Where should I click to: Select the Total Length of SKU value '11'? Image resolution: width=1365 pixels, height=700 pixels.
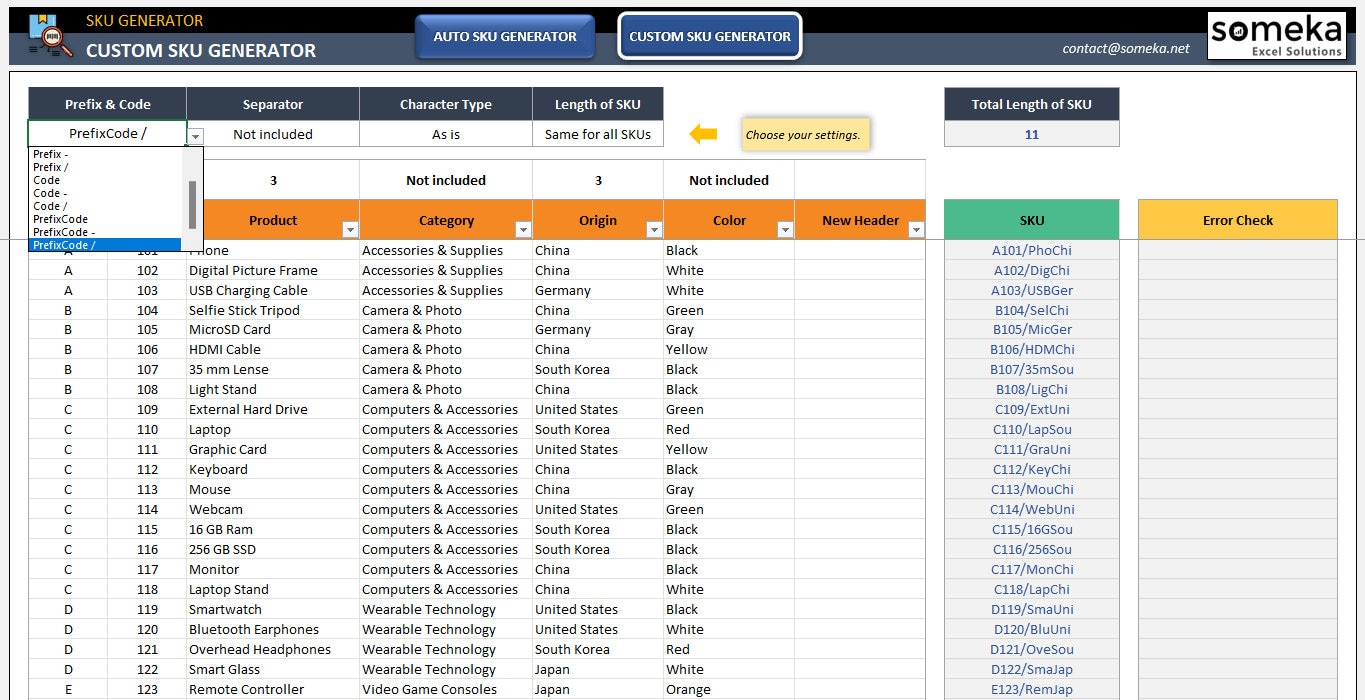click(1031, 133)
